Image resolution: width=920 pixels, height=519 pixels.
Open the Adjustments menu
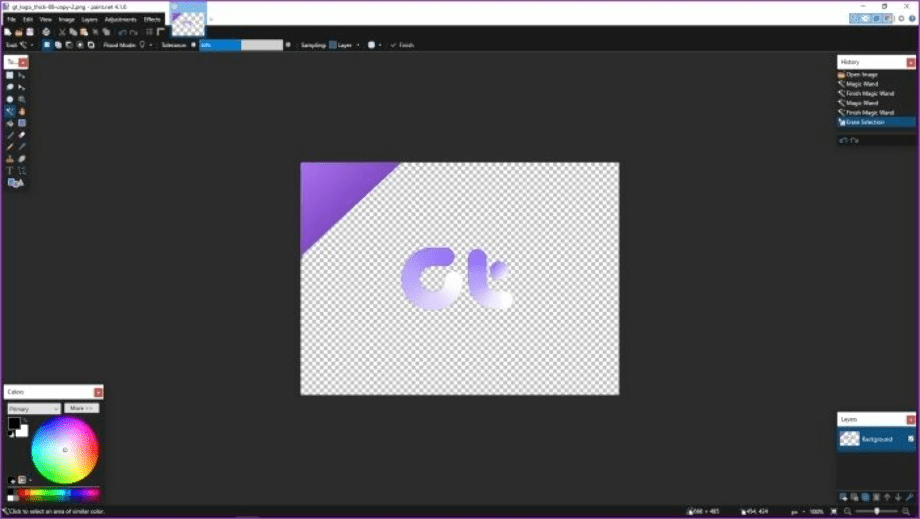point(120,19)
